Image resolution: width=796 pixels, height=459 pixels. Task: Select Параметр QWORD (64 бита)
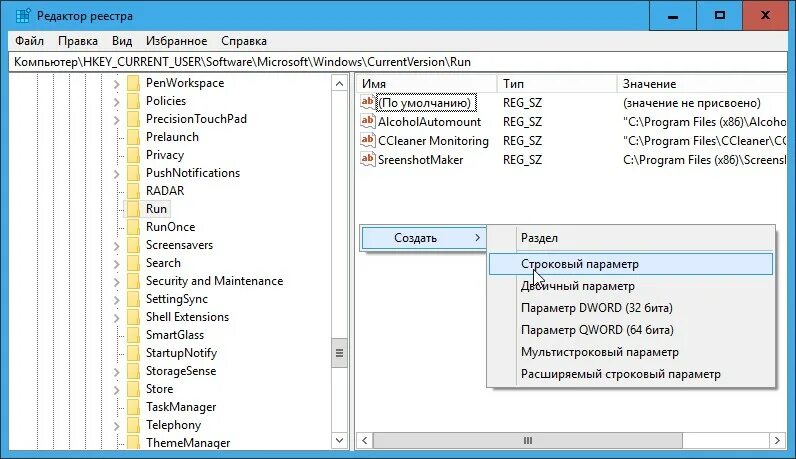[x=631, y=330]
